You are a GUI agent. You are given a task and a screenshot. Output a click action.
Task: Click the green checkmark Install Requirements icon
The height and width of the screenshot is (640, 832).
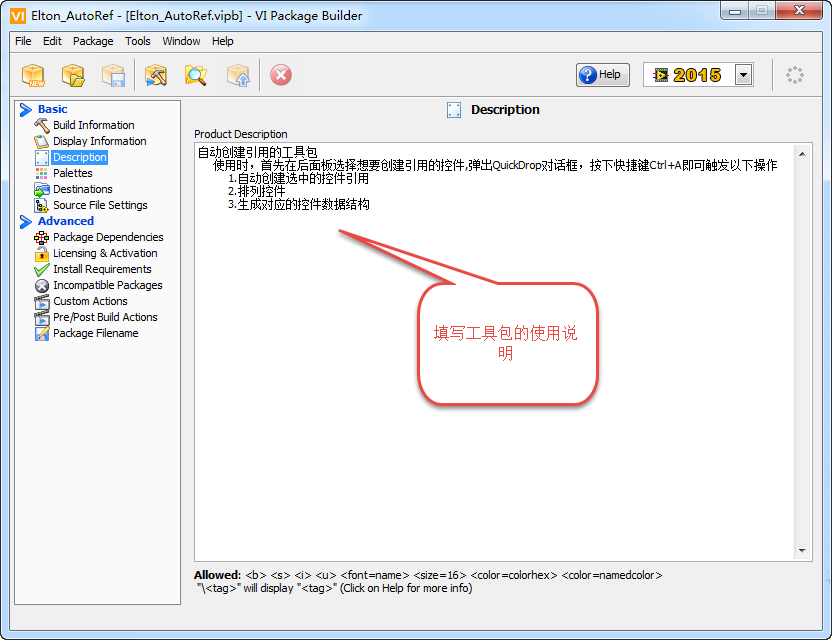pyautogui.click(x=41, y=270)
